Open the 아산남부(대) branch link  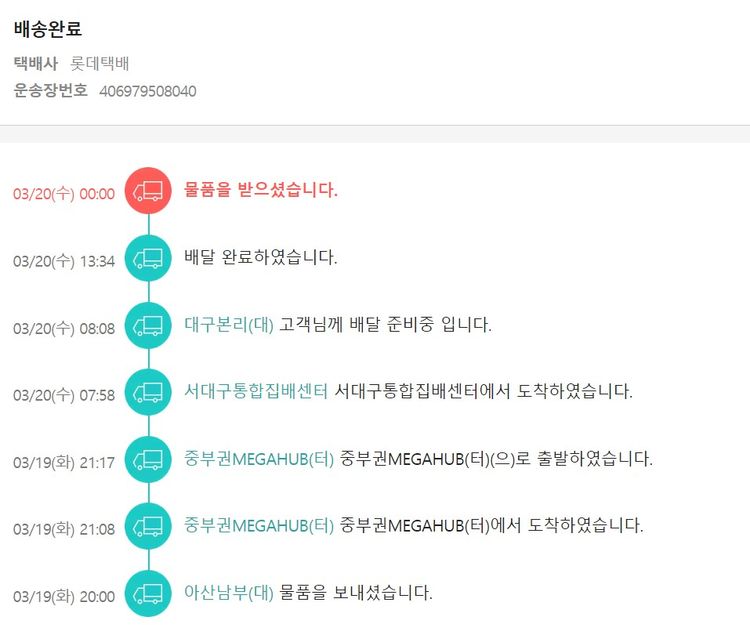(229, 593)
